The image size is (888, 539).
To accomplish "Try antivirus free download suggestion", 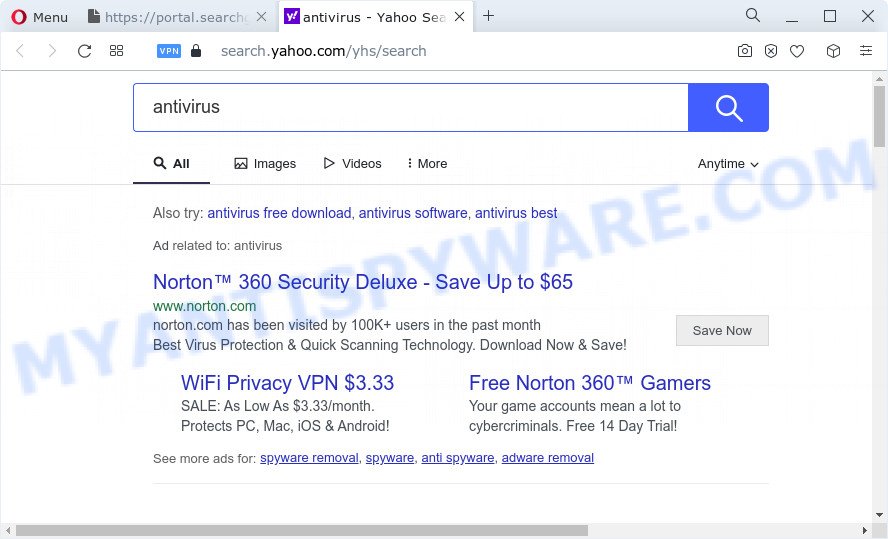I will pos(279,213).
